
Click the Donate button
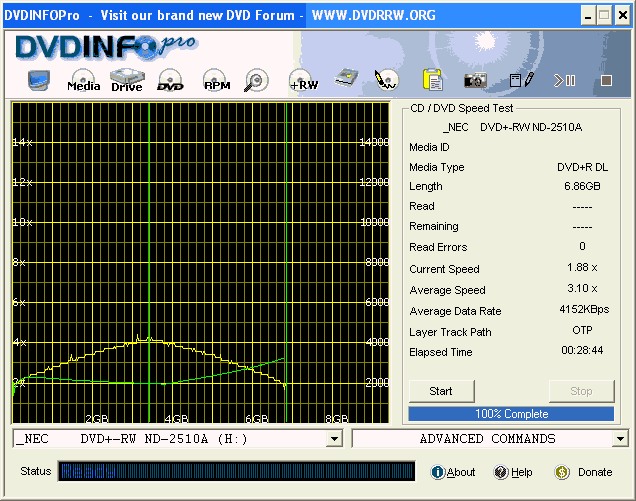(x=584, y=472)
